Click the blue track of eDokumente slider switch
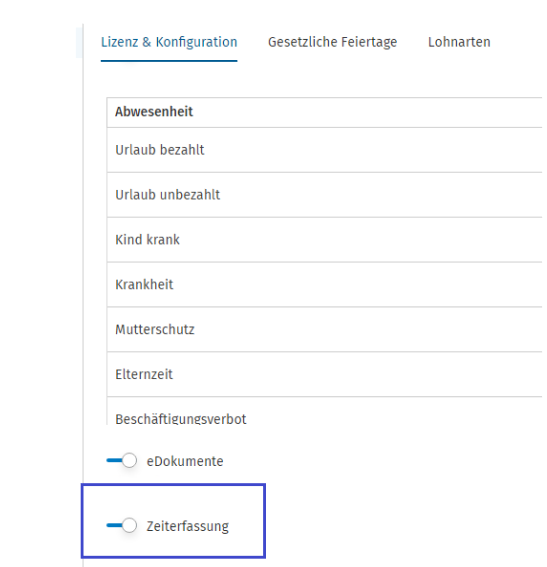 tap(114, 460)
